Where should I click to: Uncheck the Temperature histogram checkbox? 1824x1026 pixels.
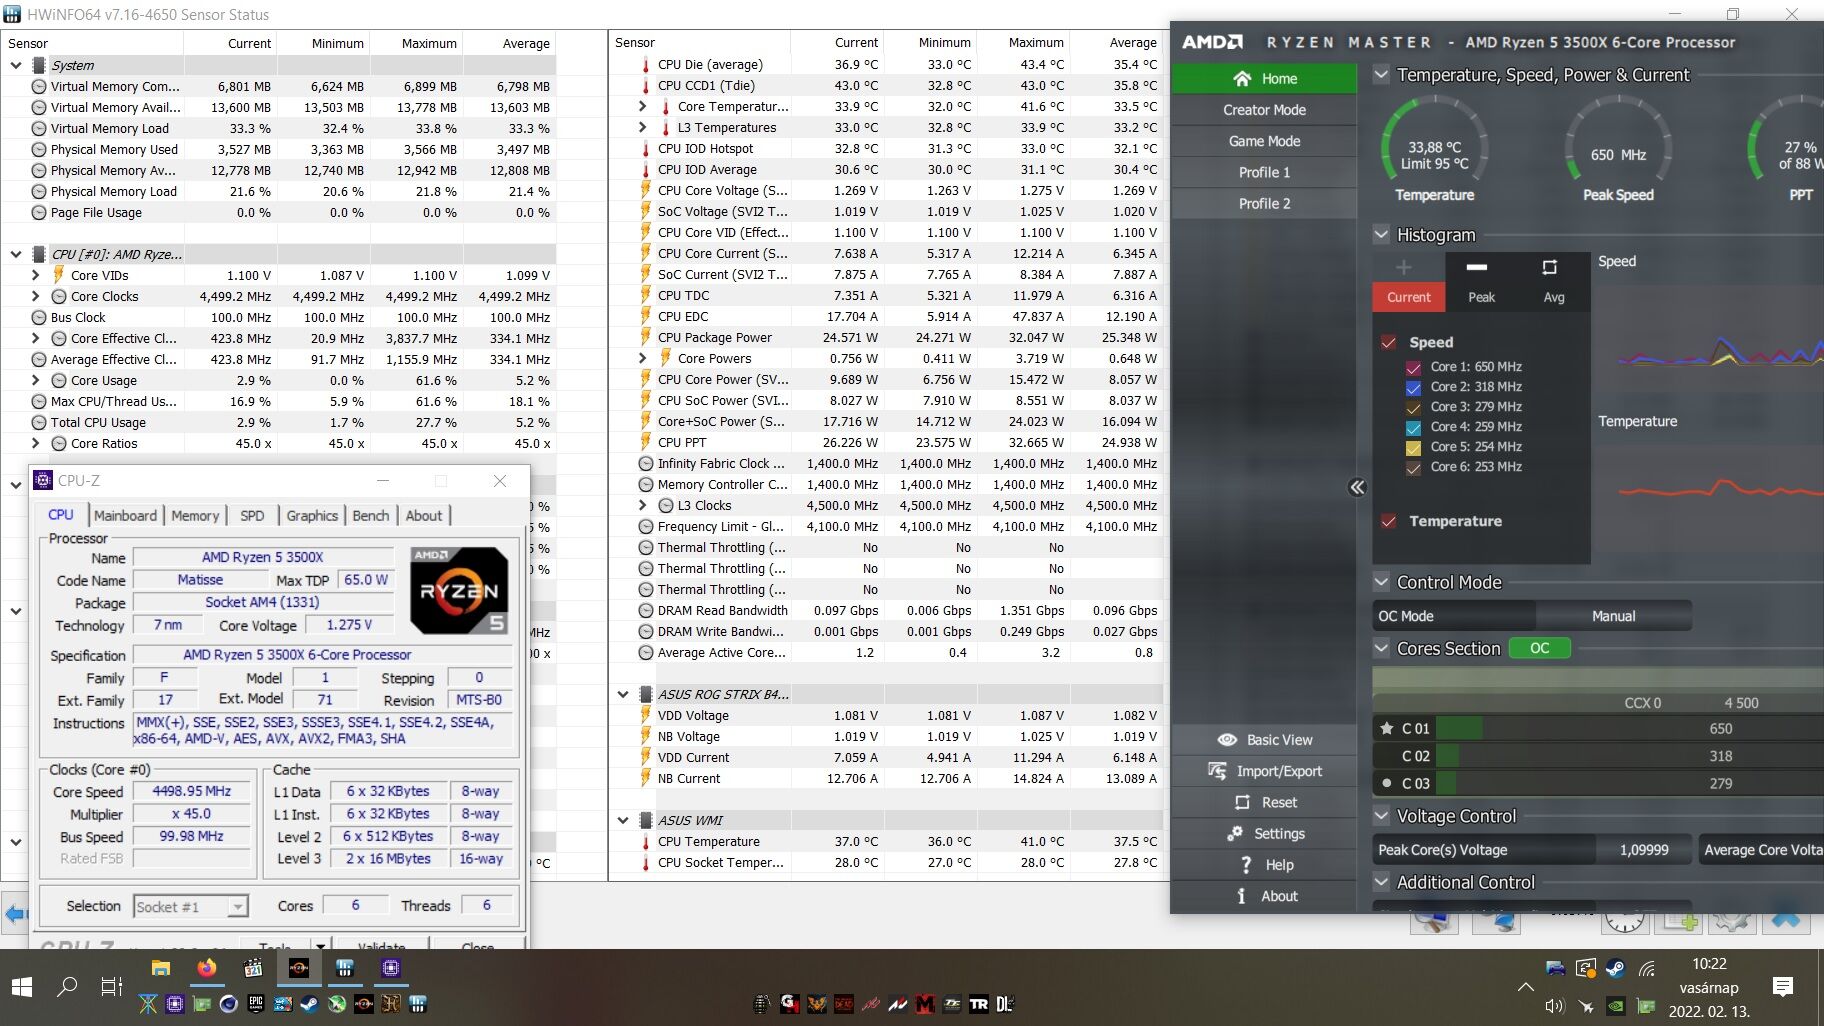click(x=1388, y=521)
